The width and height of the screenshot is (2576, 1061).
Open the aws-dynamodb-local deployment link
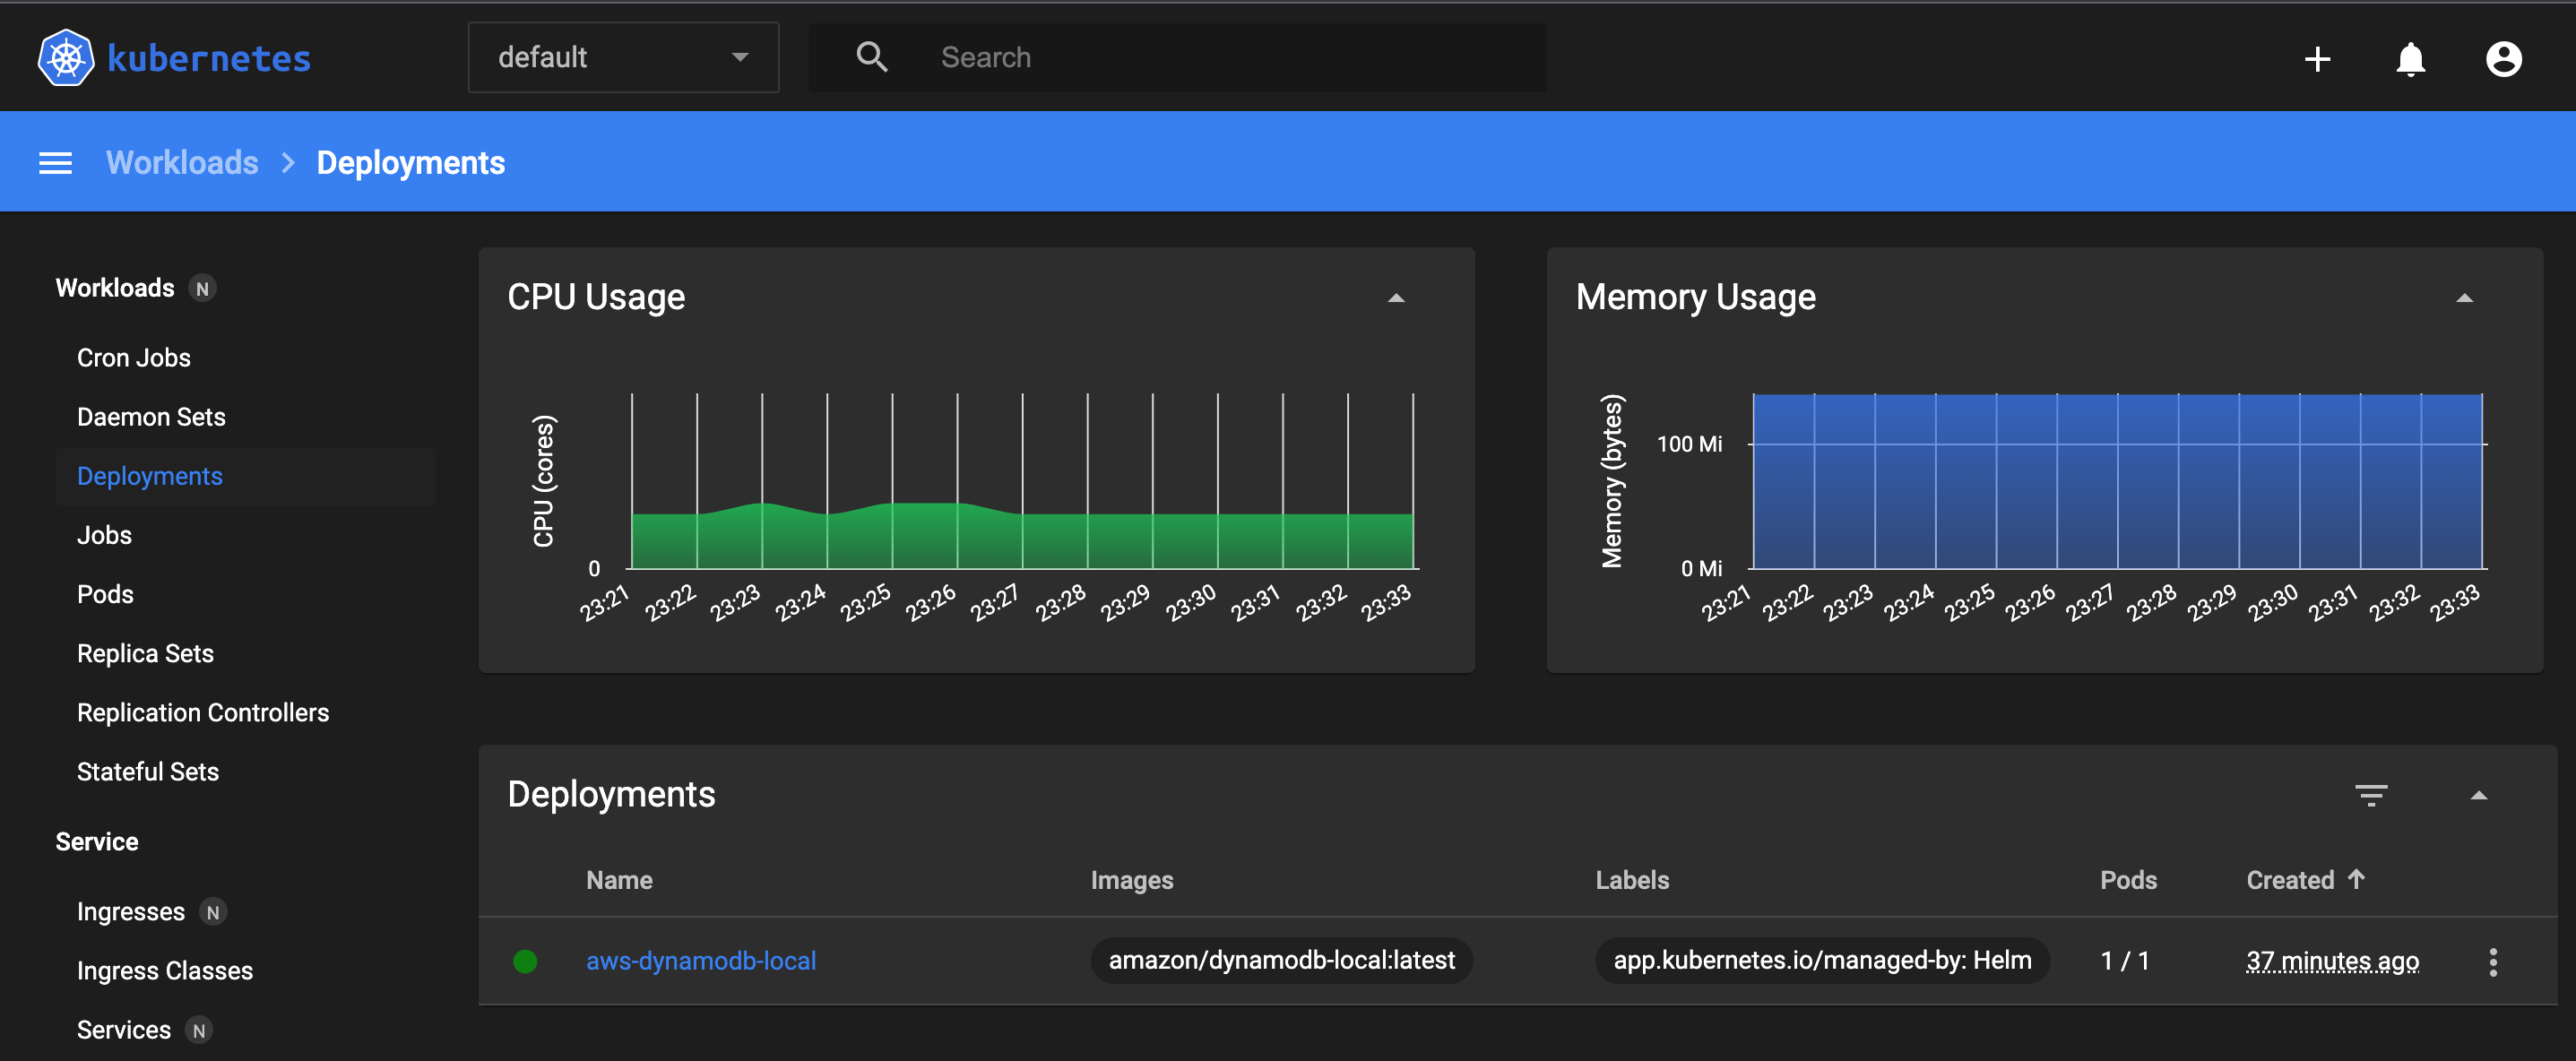point(700,961)
